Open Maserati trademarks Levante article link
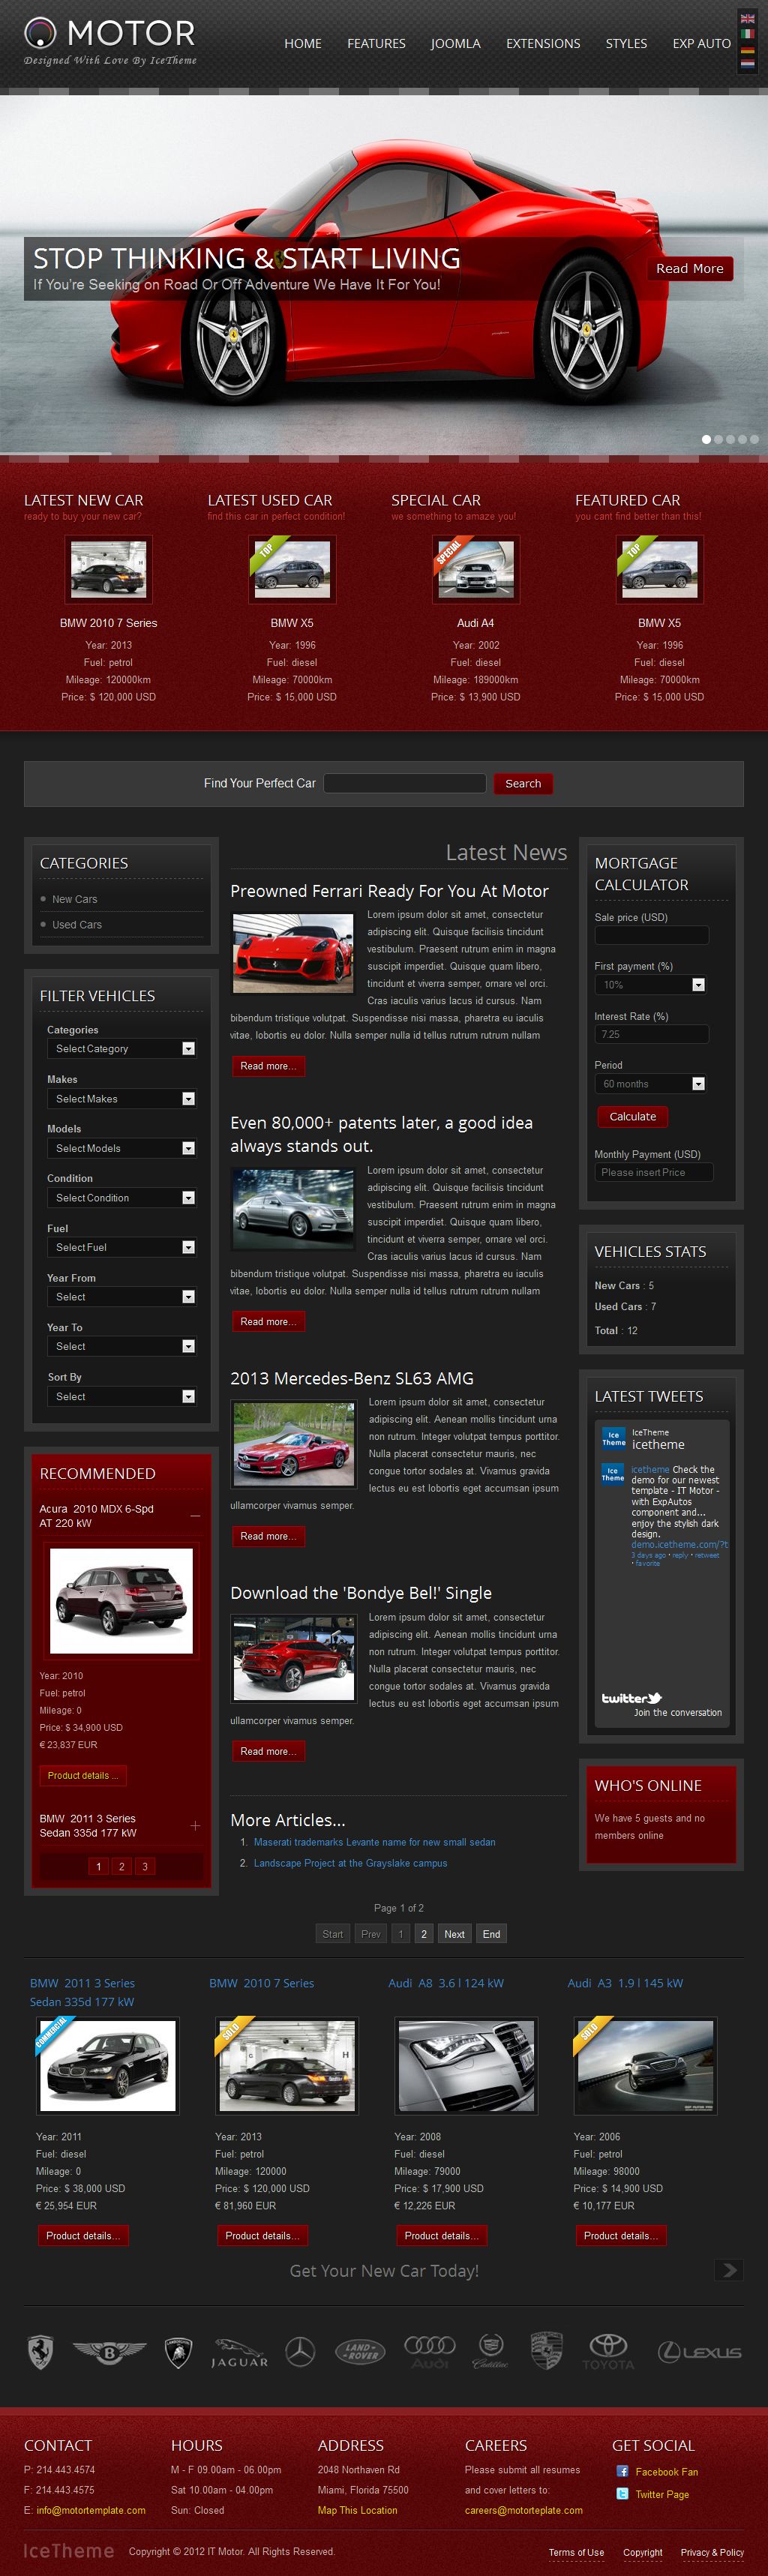This screenshot has width=768, height=2576. [375, 1842]
